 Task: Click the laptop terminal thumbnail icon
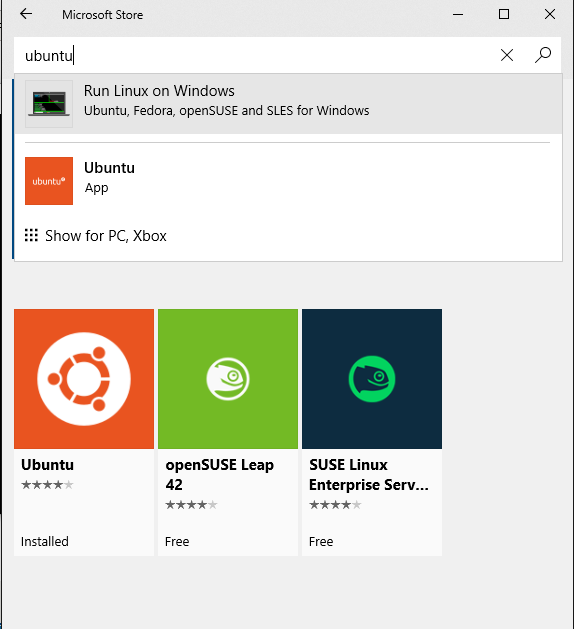point(49,103)
